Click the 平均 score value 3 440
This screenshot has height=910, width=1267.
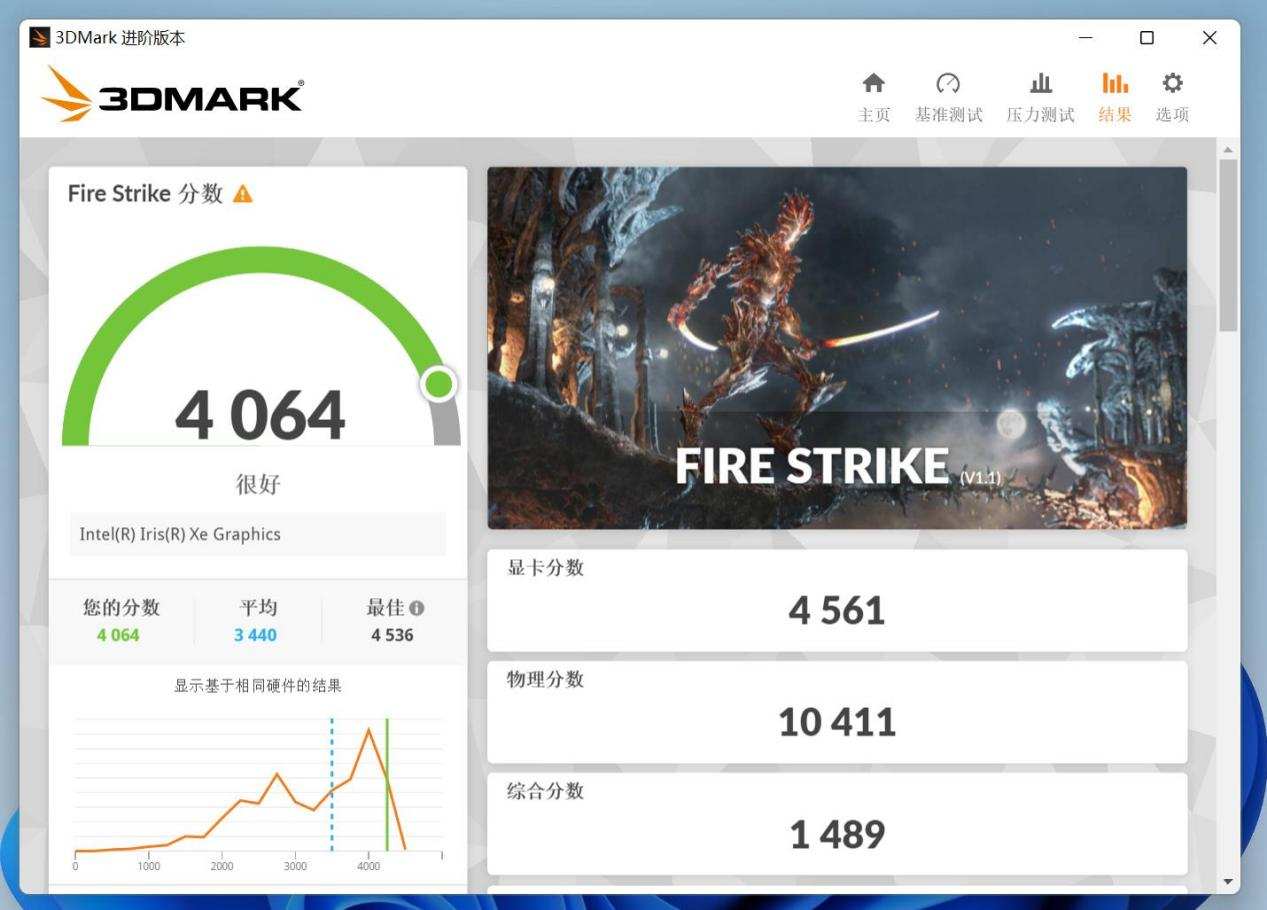255,635
